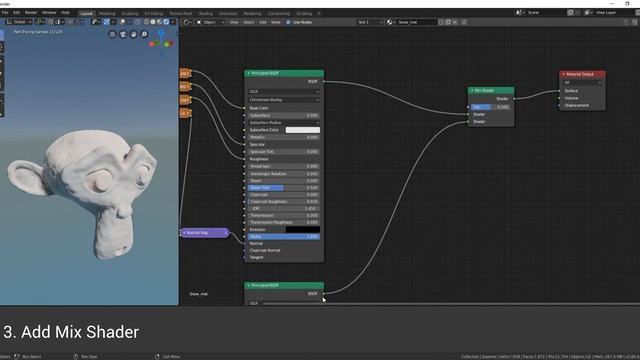Click the pin material icon
The width and height of the screenshot is (640, 360).
[464, 22]
